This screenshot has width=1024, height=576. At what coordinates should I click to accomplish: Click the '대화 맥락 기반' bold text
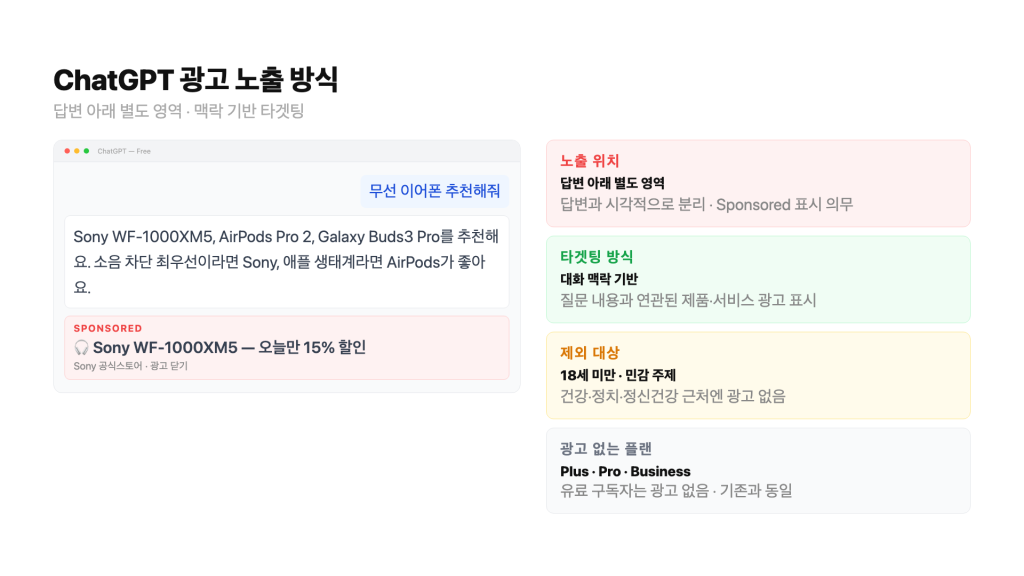599,279
